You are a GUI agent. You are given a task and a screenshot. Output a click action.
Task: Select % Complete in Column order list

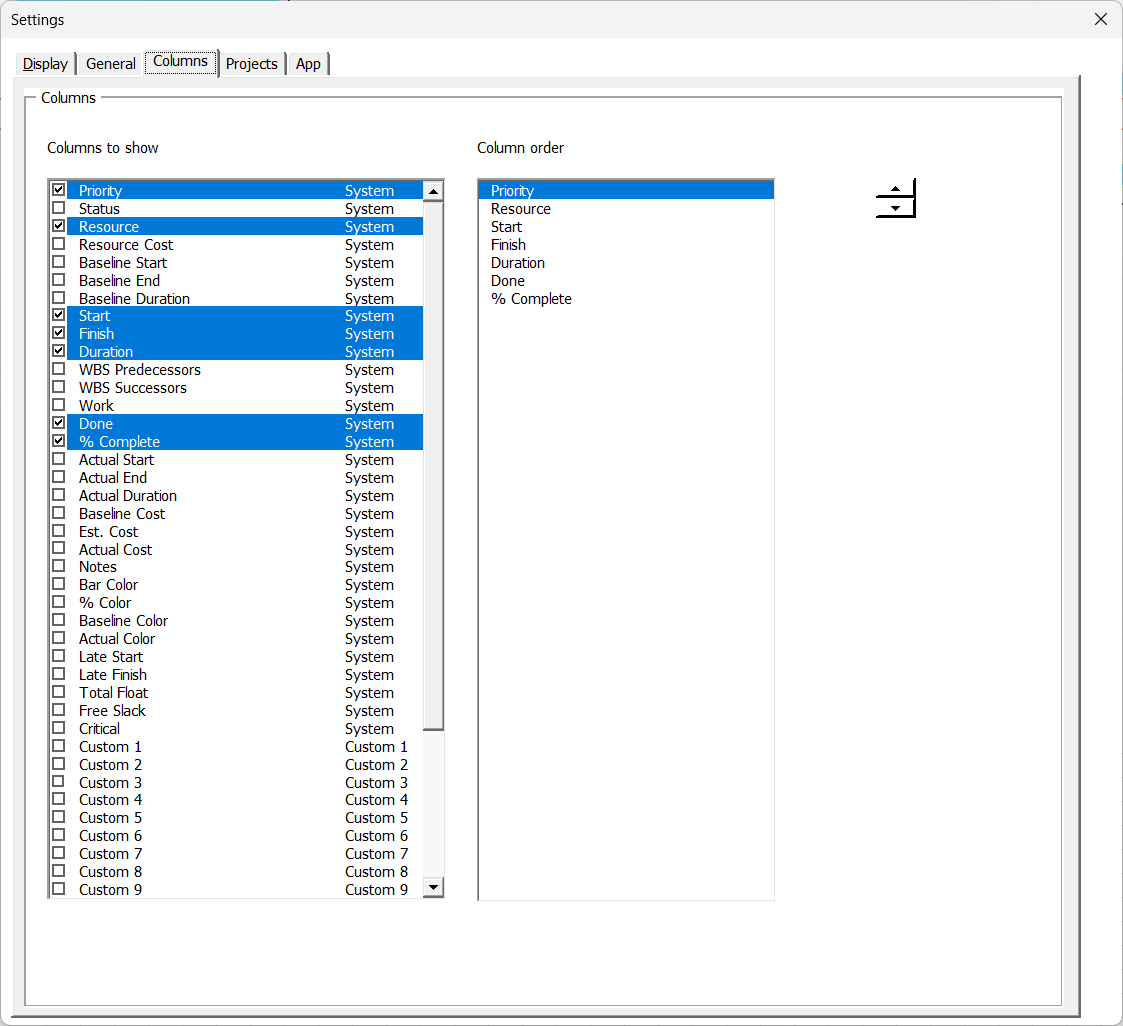pos(626,299)
